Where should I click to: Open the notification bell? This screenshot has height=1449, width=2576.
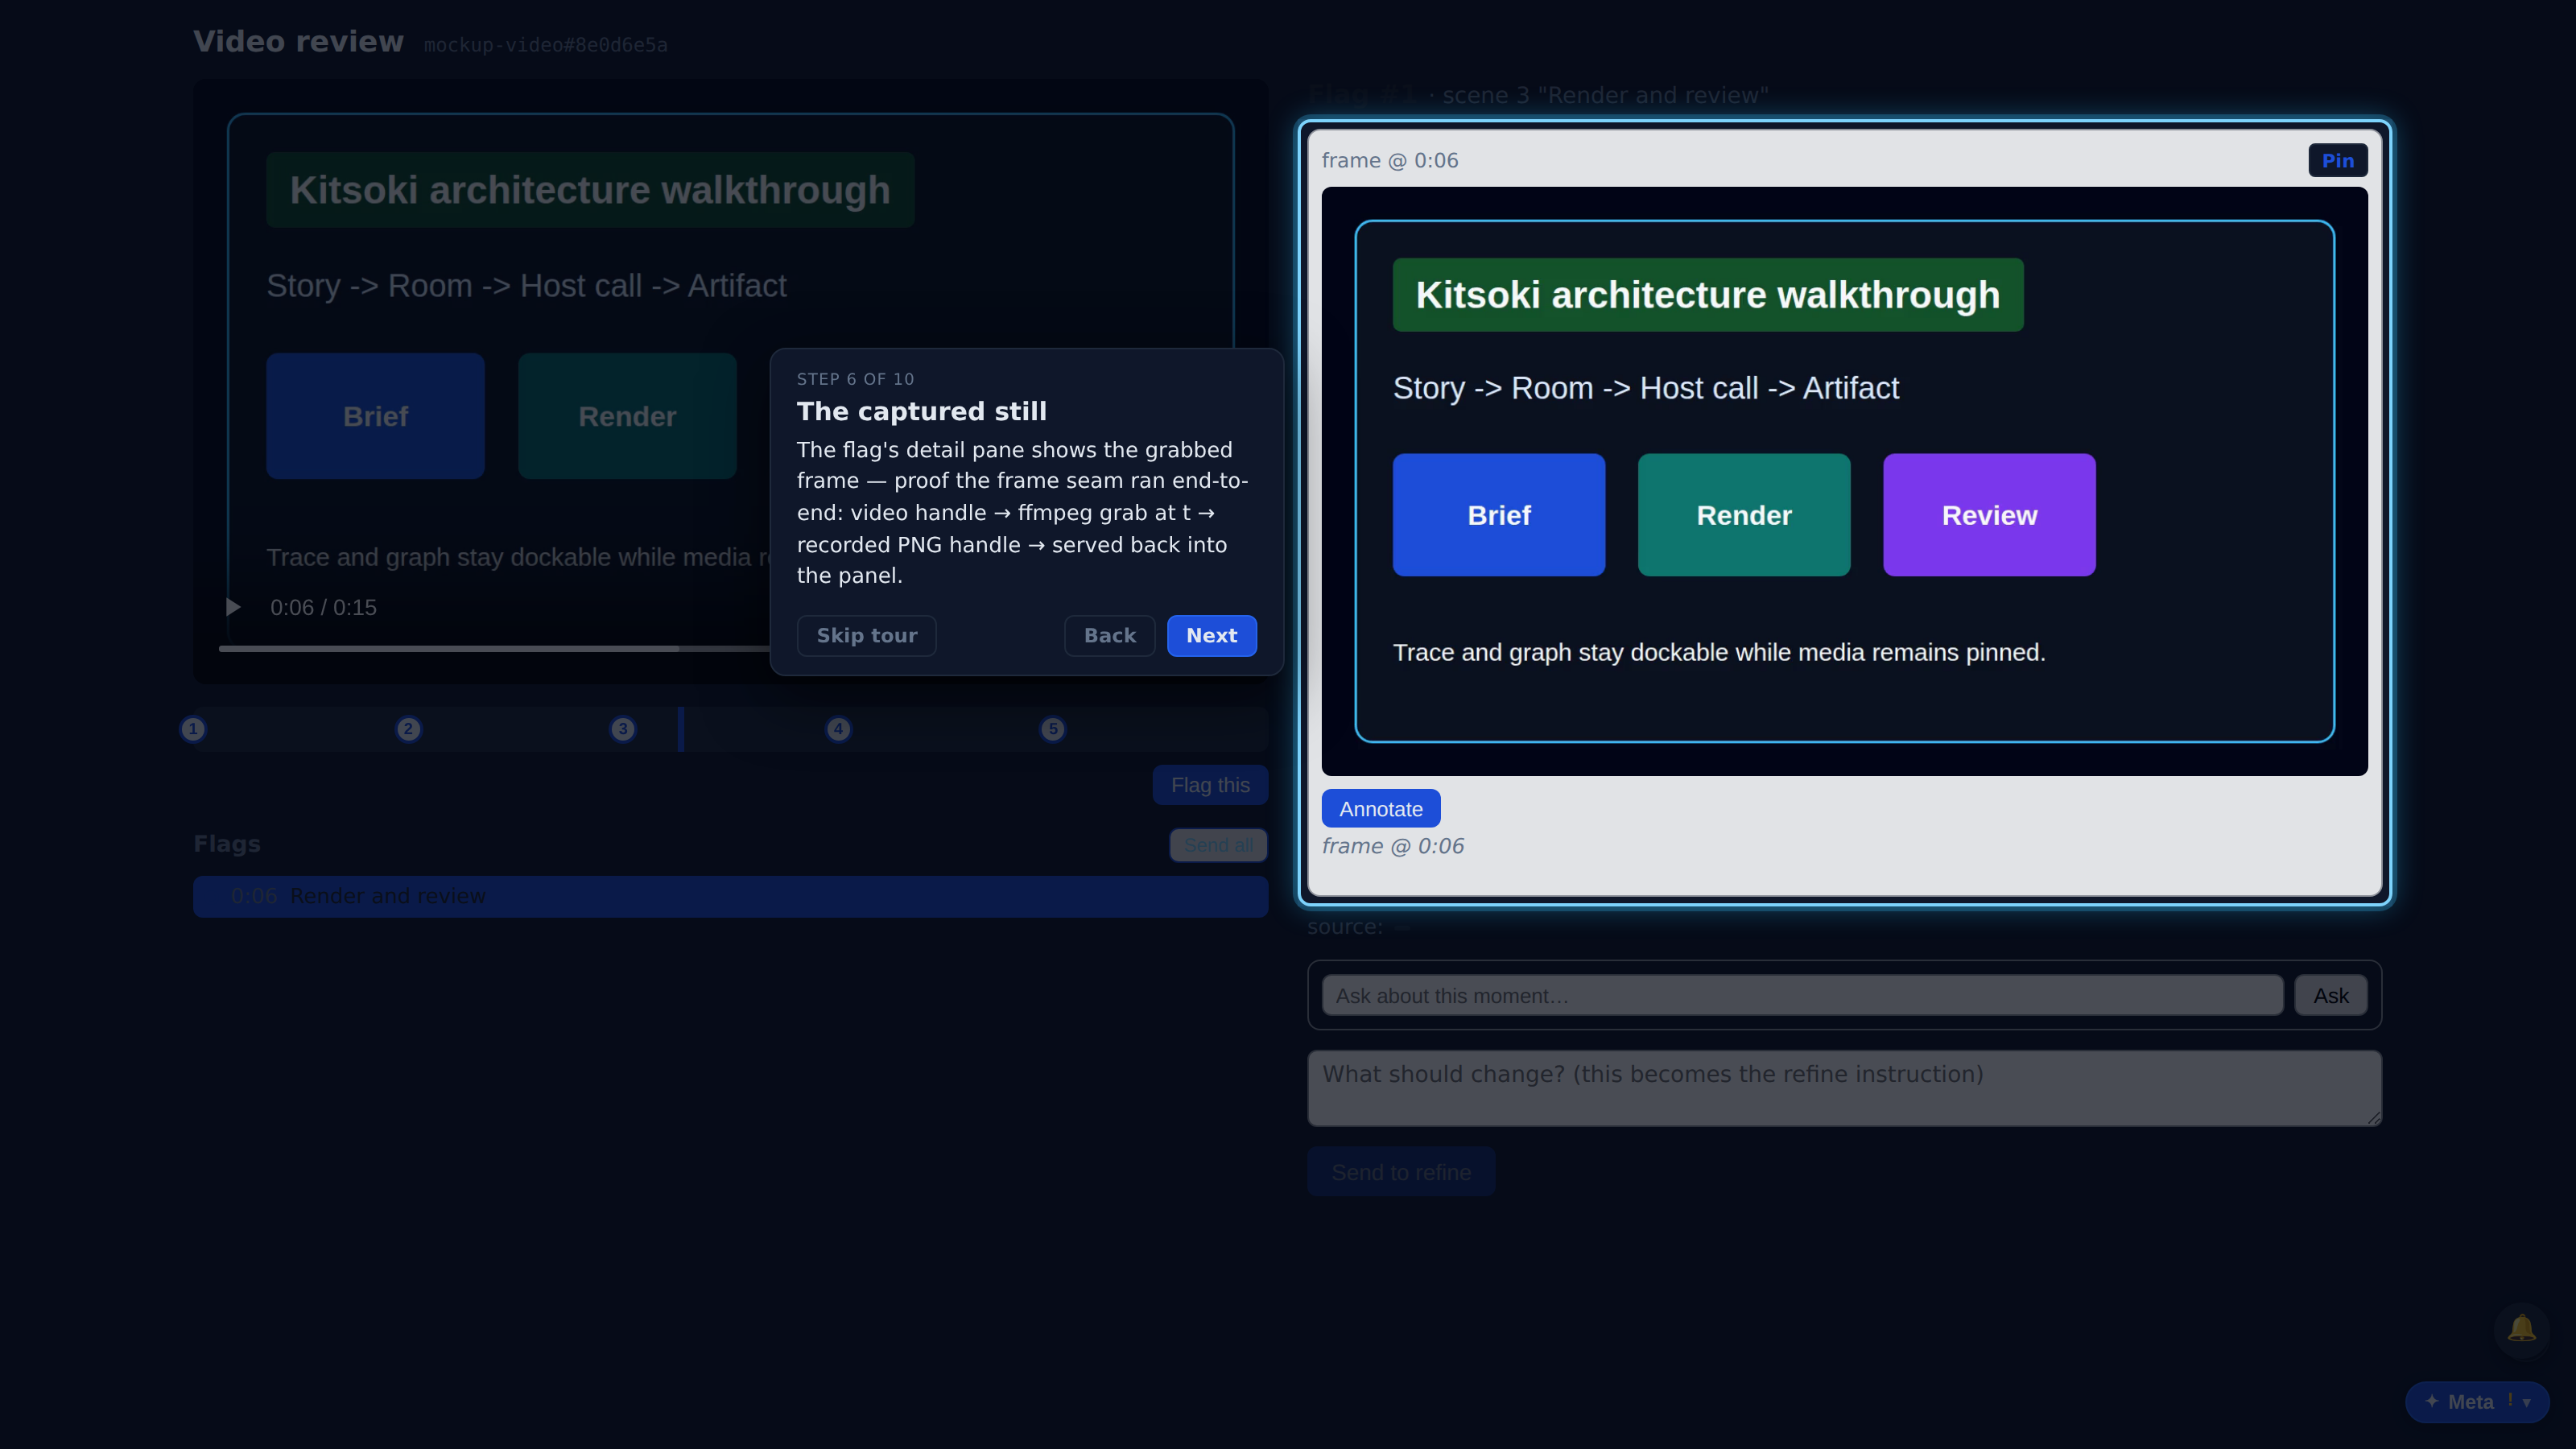(2521, 1328)
